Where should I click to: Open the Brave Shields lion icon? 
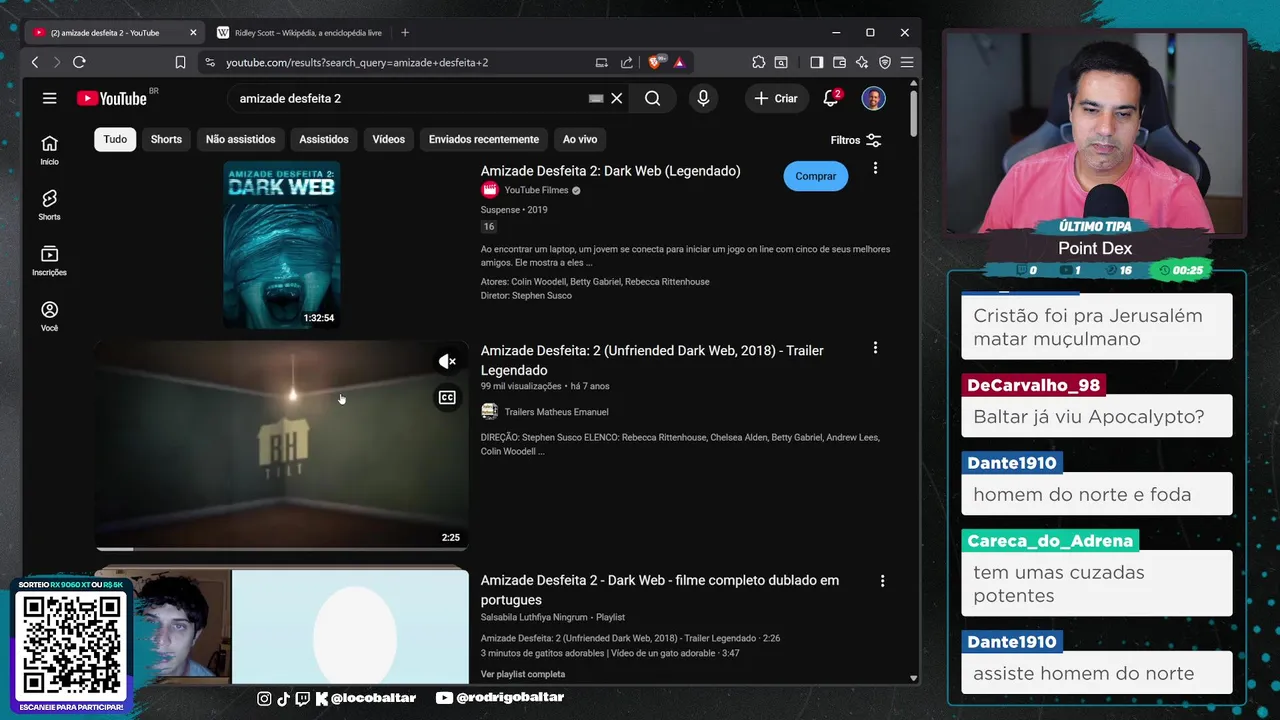coord(655,62)
